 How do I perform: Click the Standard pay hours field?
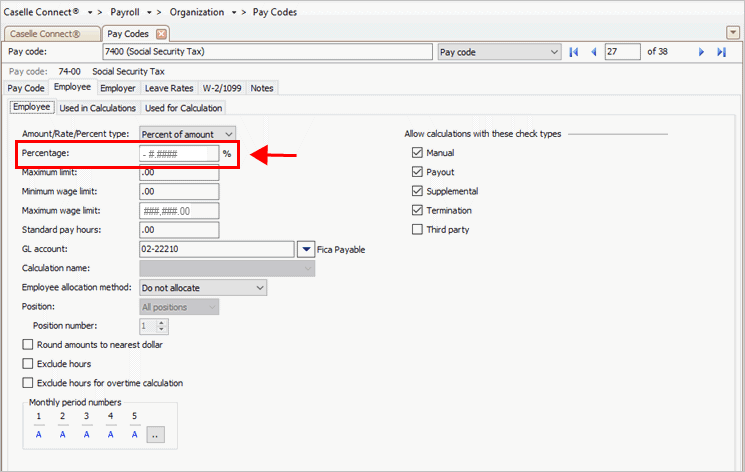(179, 230)
